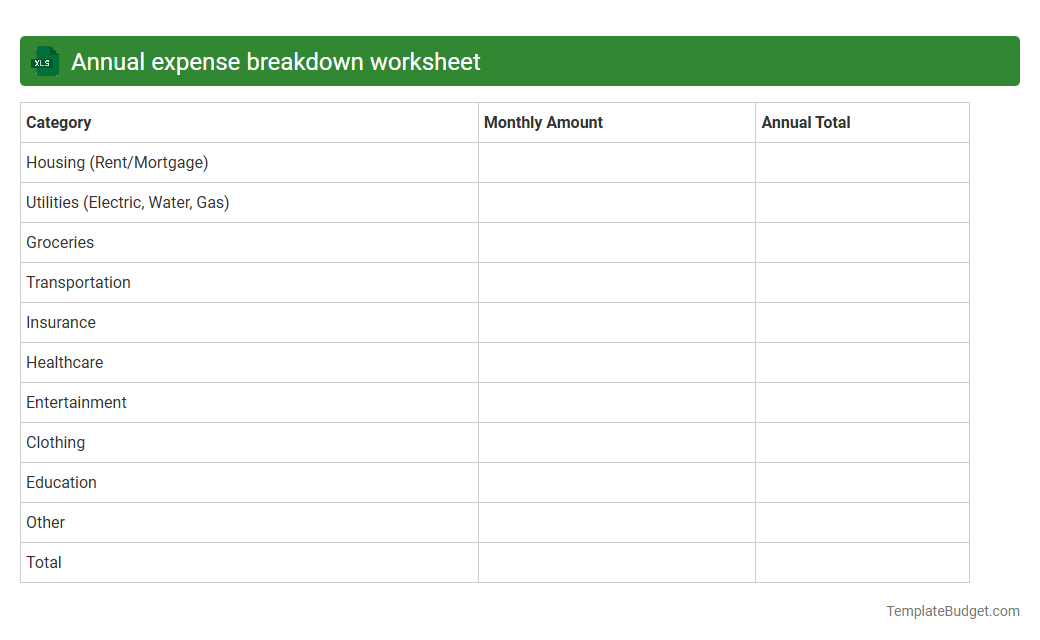Screen dimensions: 1040x640
Task: Select the Clothing category cell
Action: (x=55, y=442)
